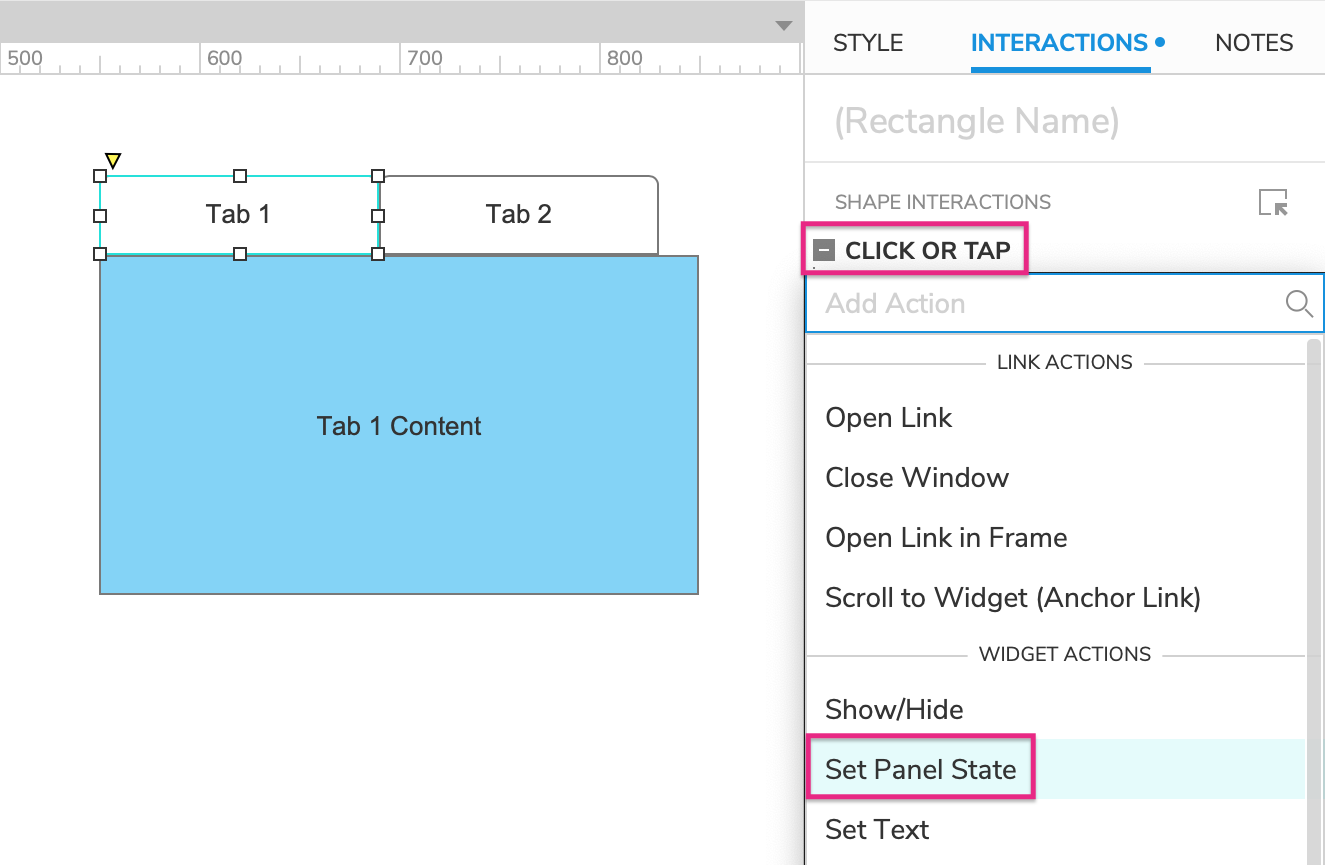Click the search magnifier in Add Action

coord(1298,303)
